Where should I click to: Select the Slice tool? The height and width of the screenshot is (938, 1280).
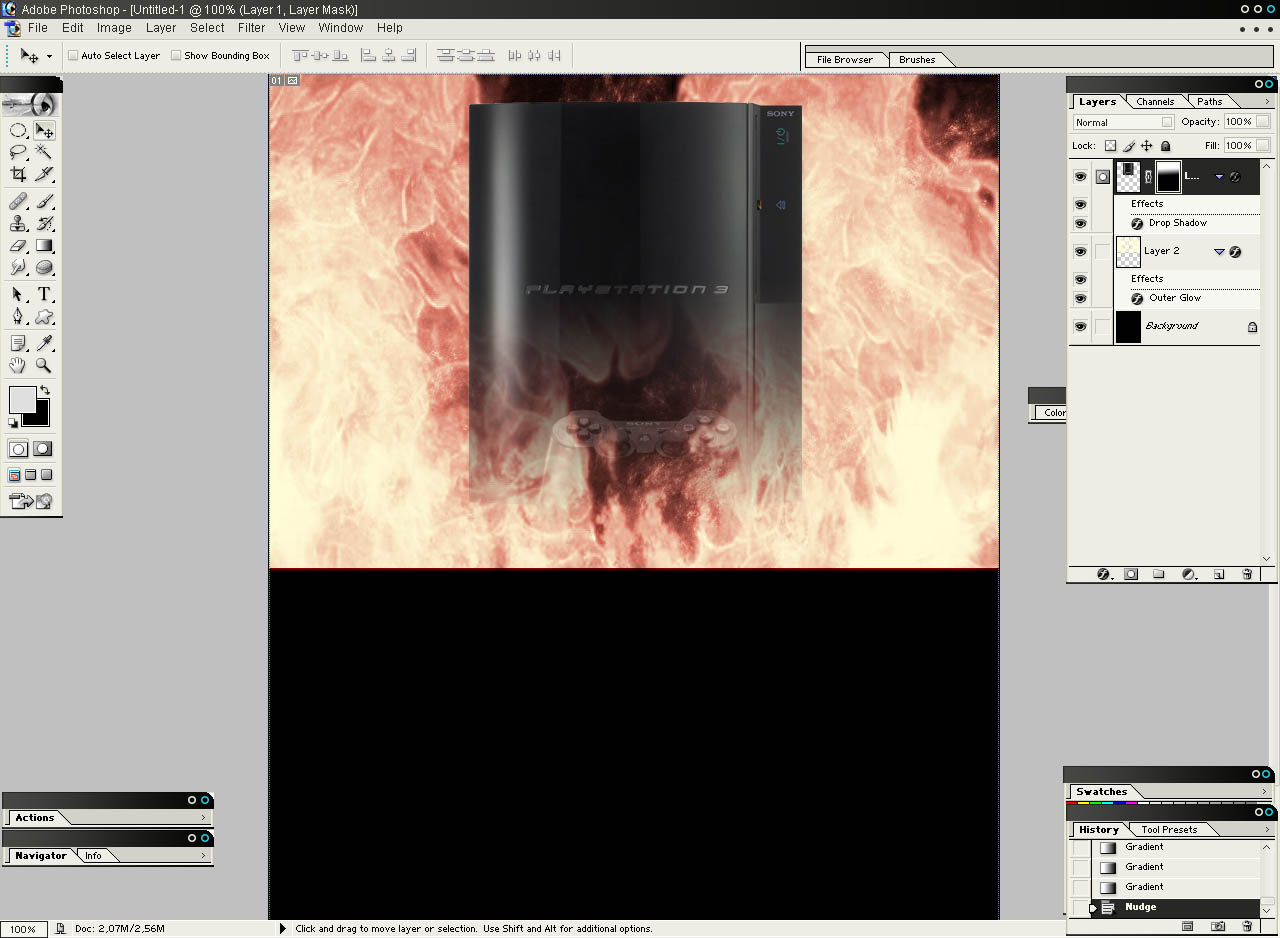tap(44, 174)
